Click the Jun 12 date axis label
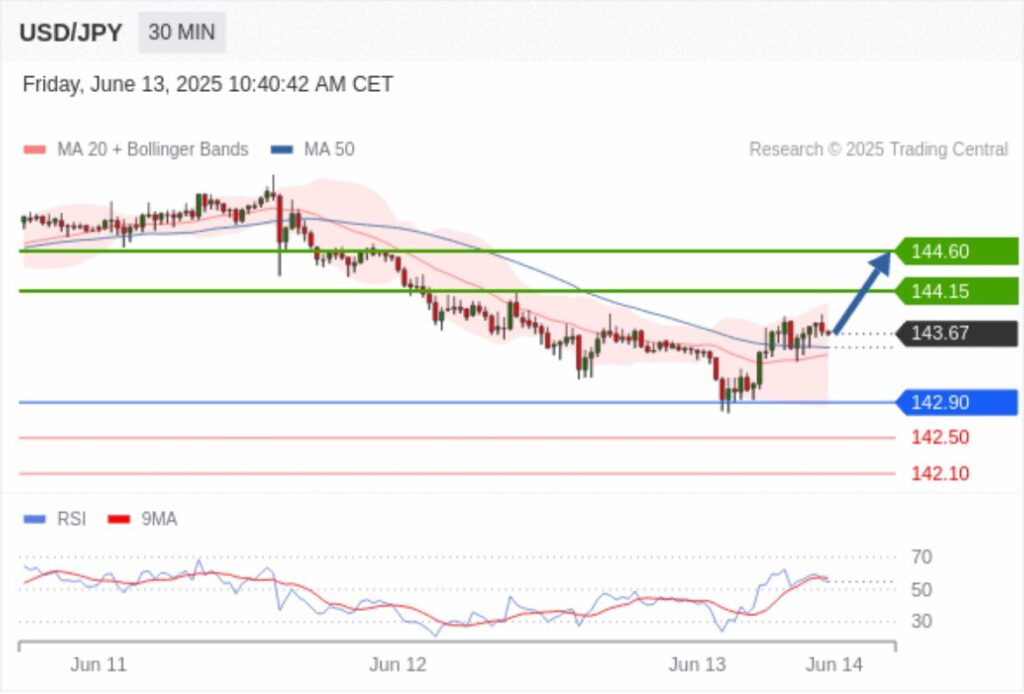The image size is (1024, 694). point(397,665)
